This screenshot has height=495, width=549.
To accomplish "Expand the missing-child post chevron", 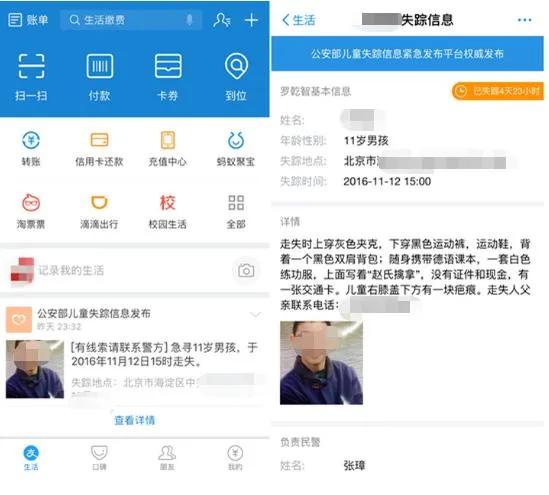I will [256, 314].
